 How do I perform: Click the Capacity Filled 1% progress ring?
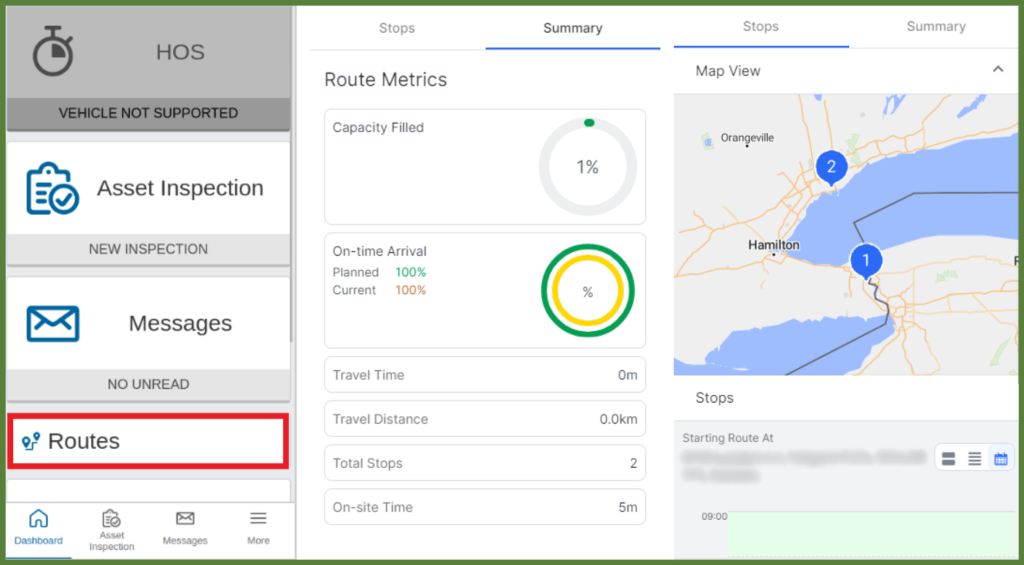(x=587, y=167)
